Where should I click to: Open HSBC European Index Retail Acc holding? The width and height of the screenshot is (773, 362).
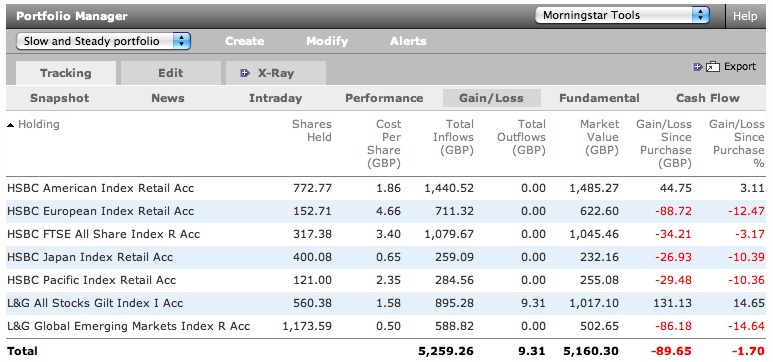pos(101,211)
